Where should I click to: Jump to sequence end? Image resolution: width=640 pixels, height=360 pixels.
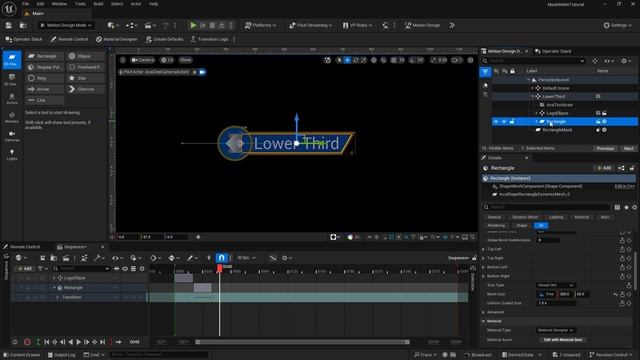pyautogui.click(x=102, y=342)
